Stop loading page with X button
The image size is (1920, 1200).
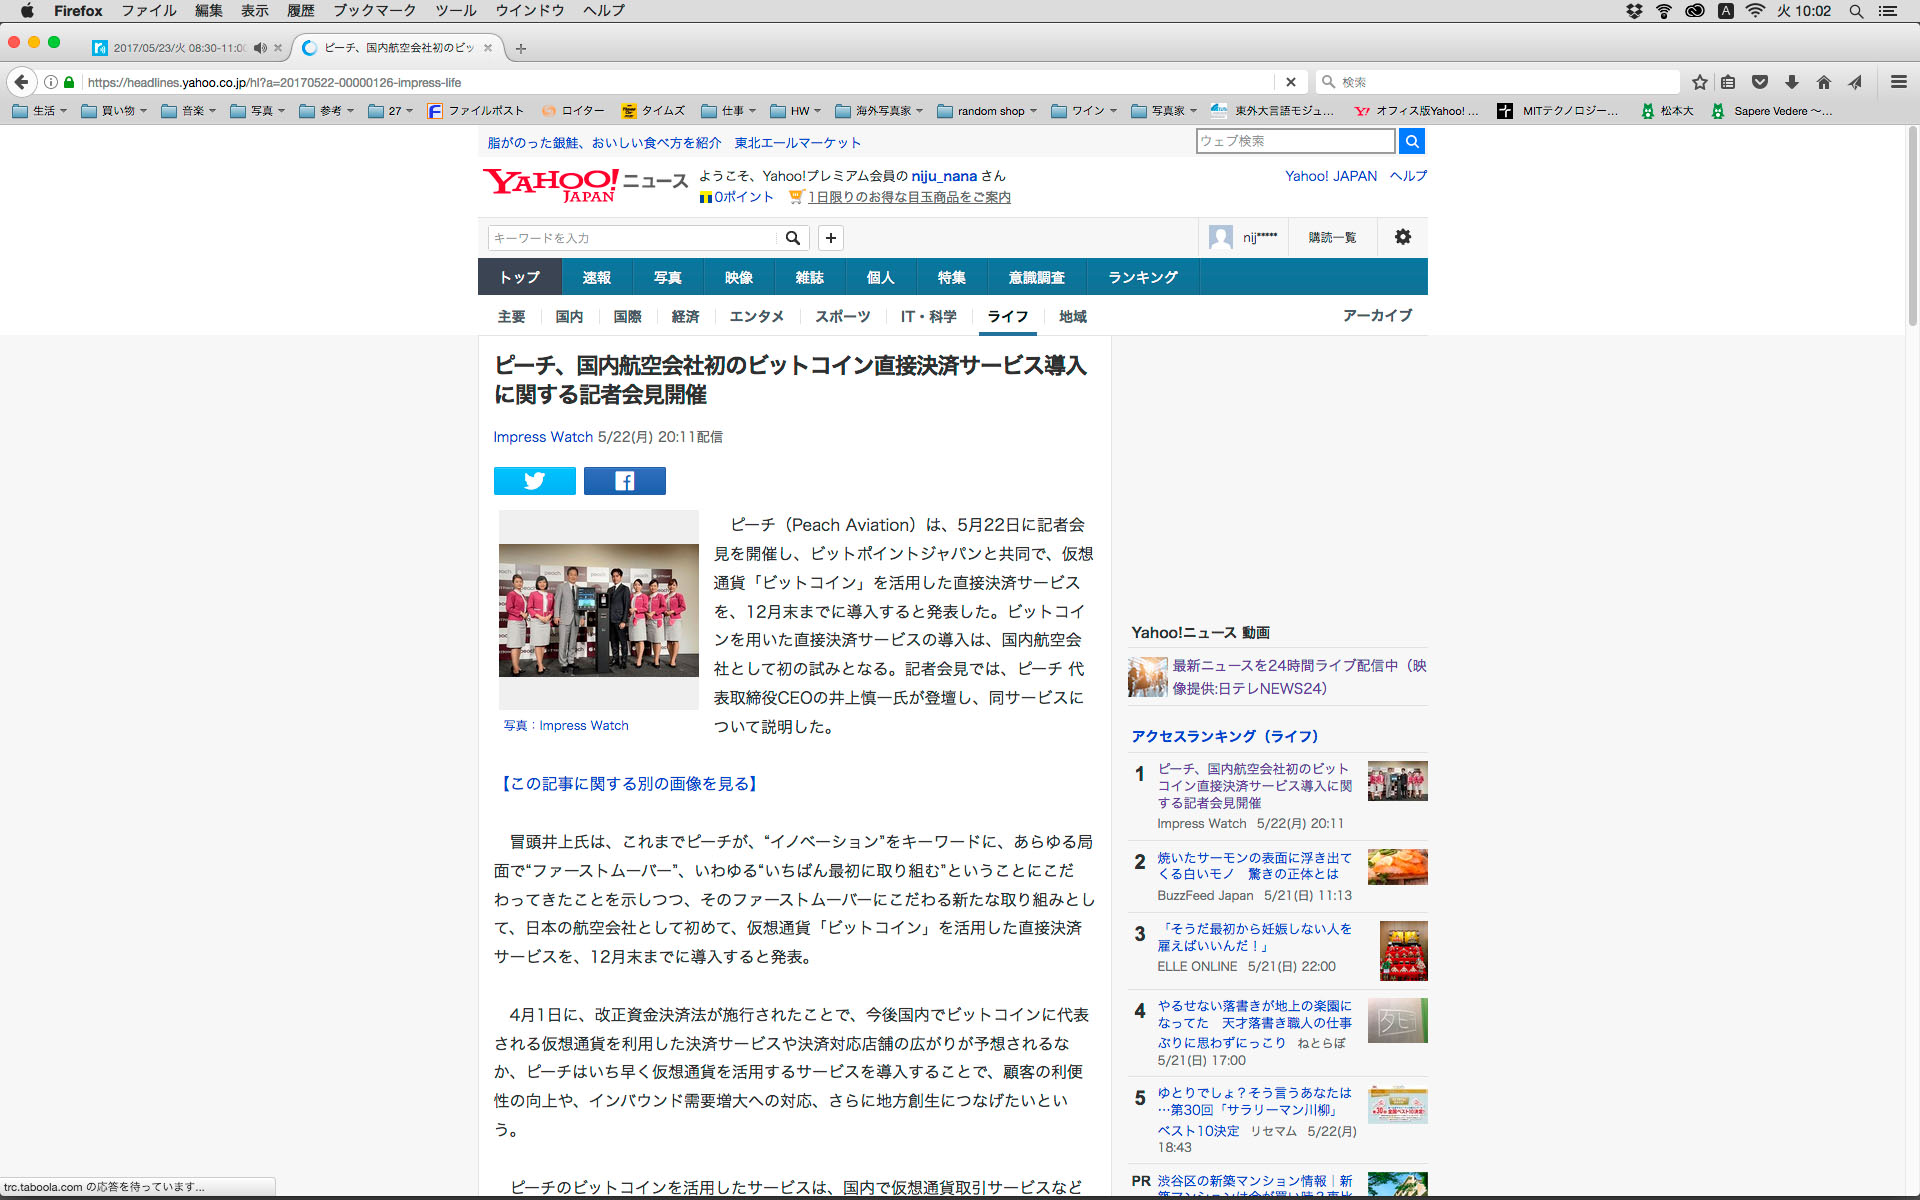click(x=1290, y=82)
